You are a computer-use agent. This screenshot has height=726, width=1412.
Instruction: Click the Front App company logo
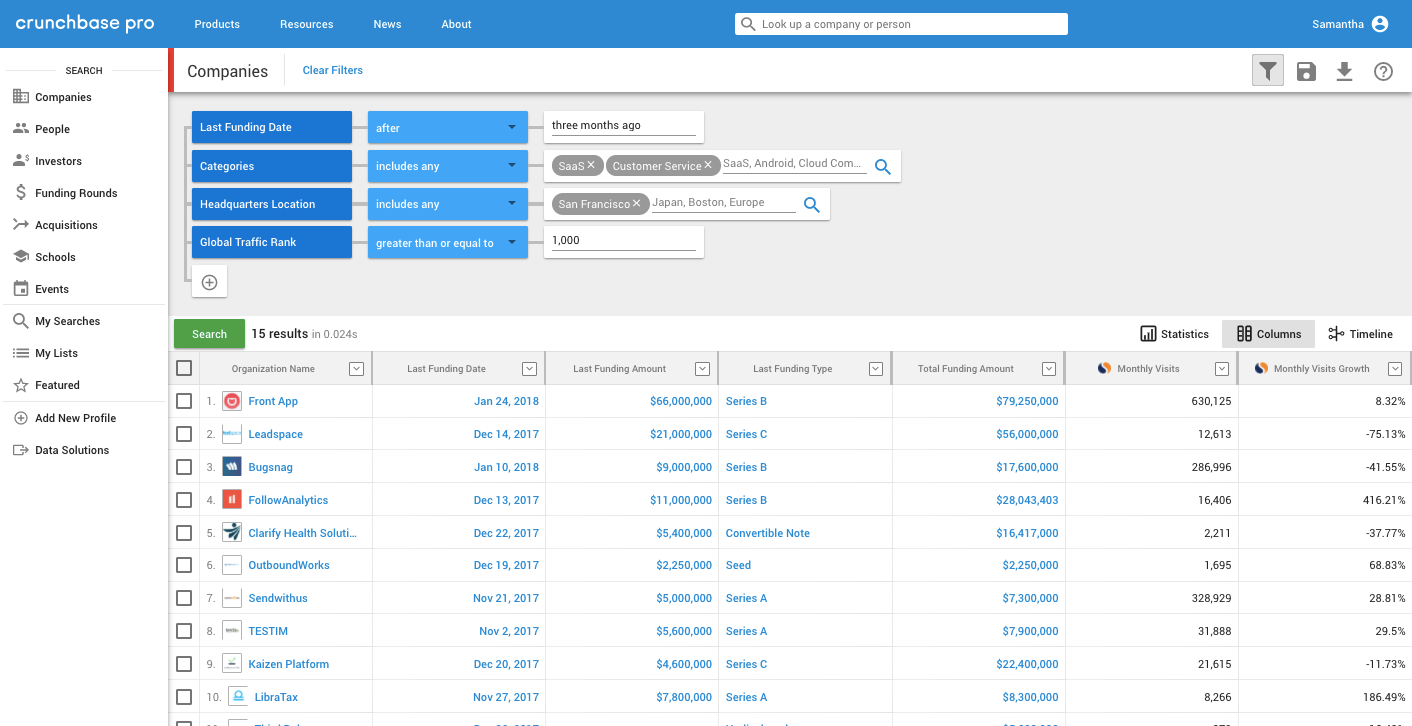[x=232, y=401]
